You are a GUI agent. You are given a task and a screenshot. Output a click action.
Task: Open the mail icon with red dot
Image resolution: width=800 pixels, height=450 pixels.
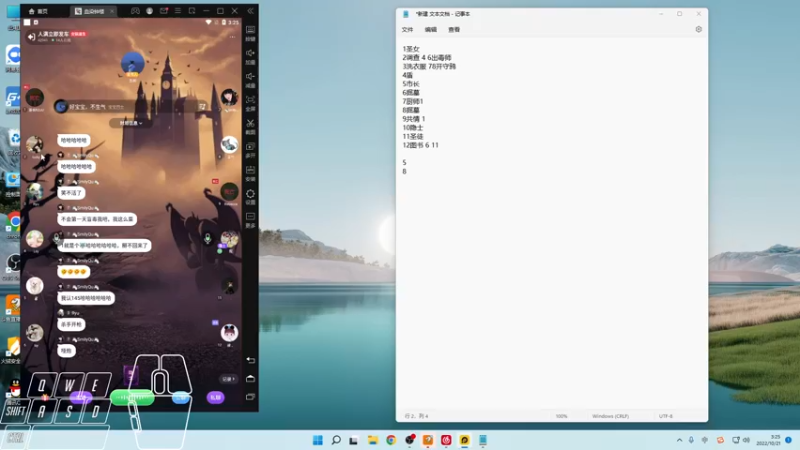tap(164, 11)
